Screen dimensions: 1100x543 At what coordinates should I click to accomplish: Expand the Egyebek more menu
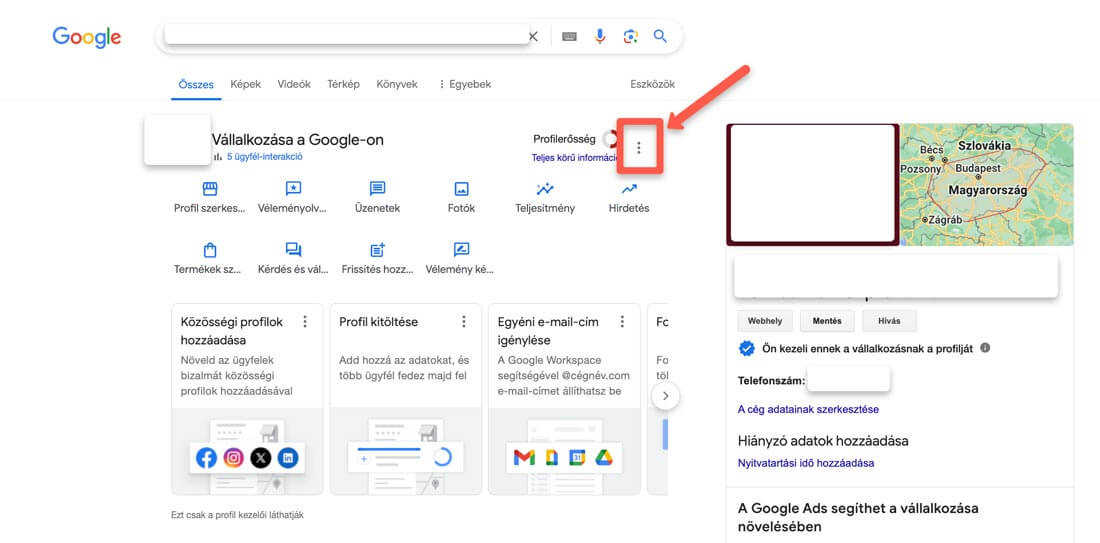point(464,84)
